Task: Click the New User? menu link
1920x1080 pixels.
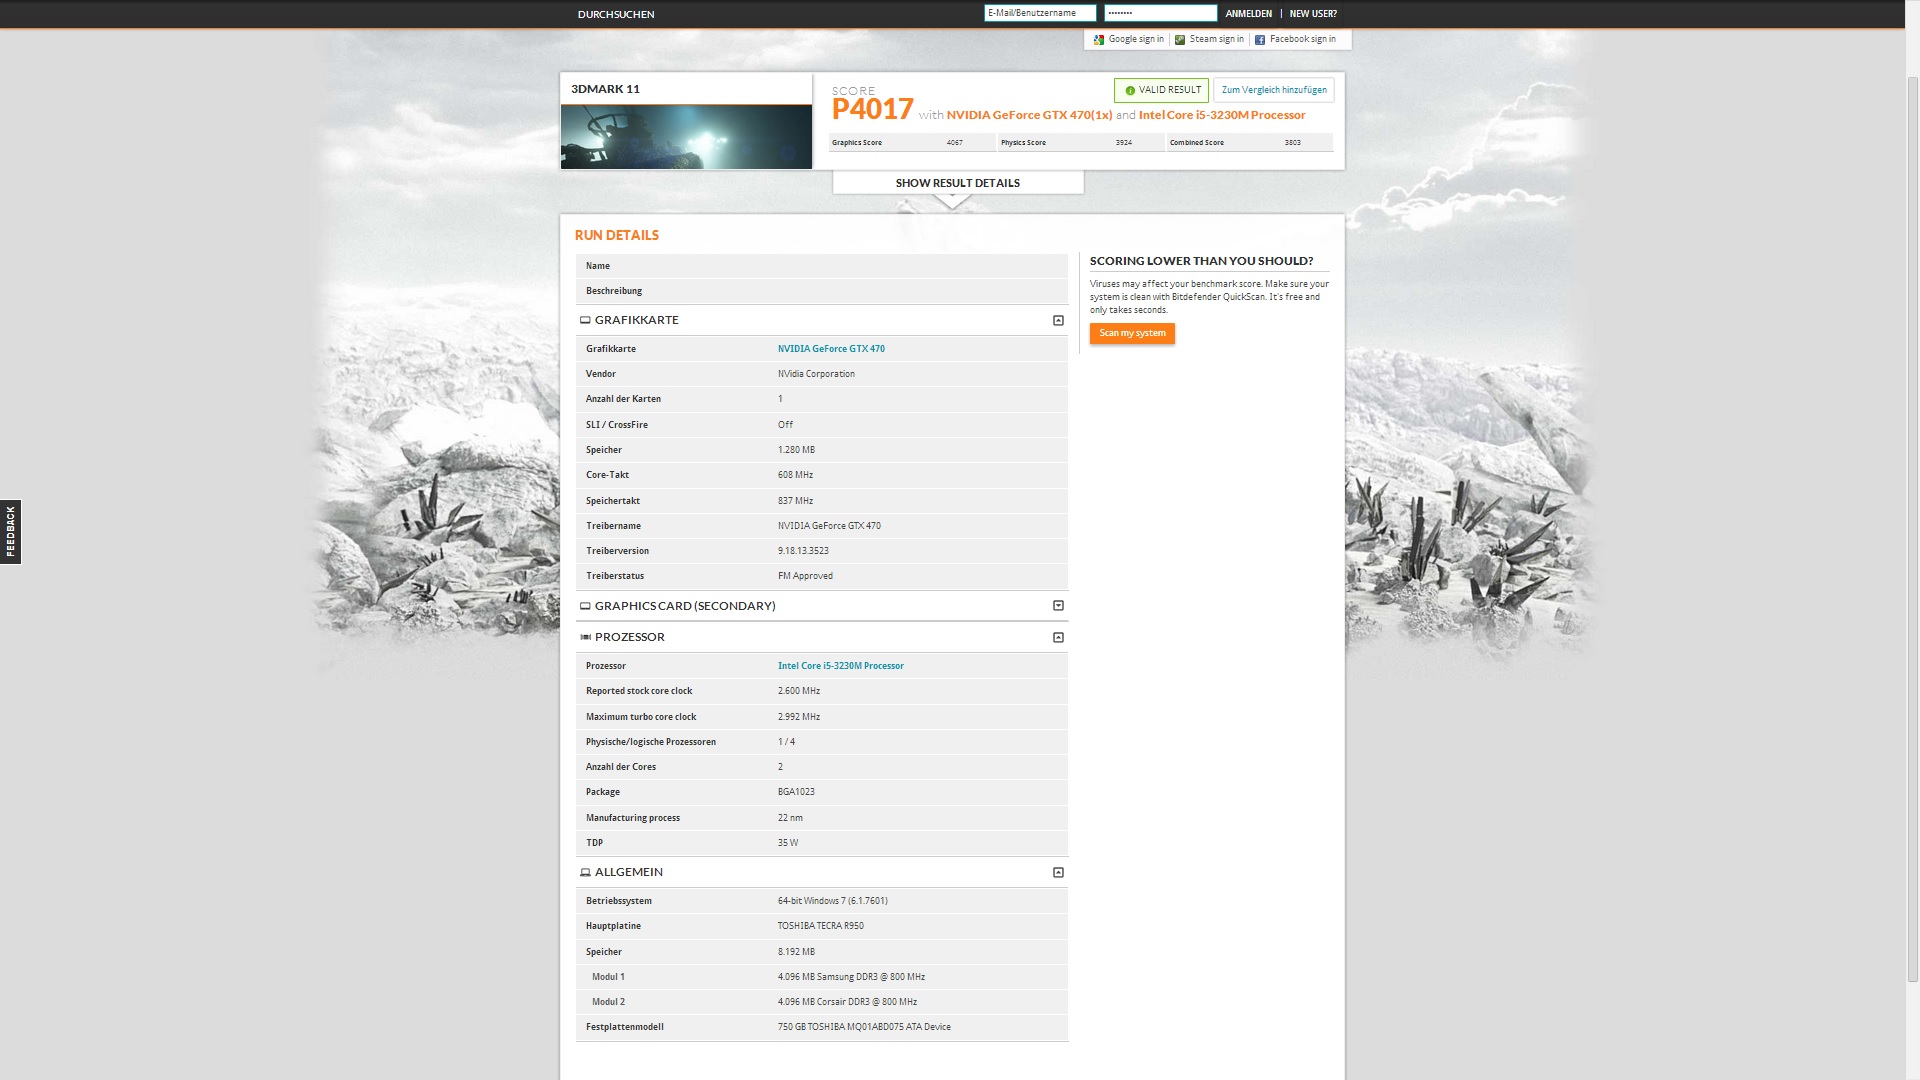Action: tap(1312, 14)
